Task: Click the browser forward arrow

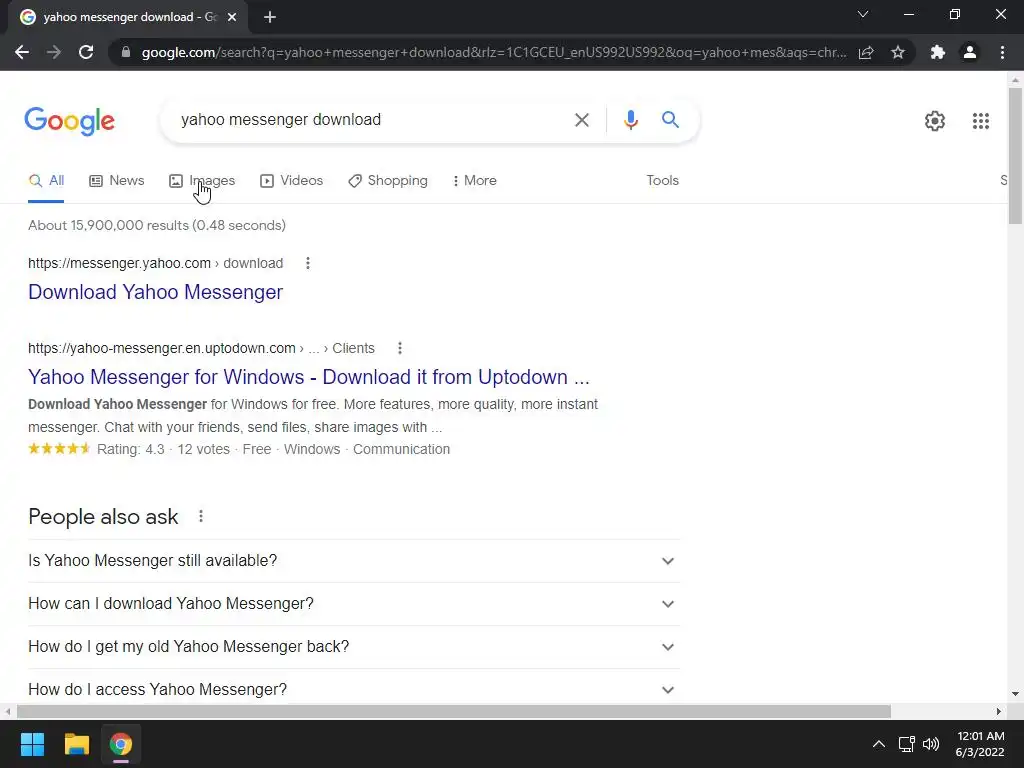Action: 54,52
